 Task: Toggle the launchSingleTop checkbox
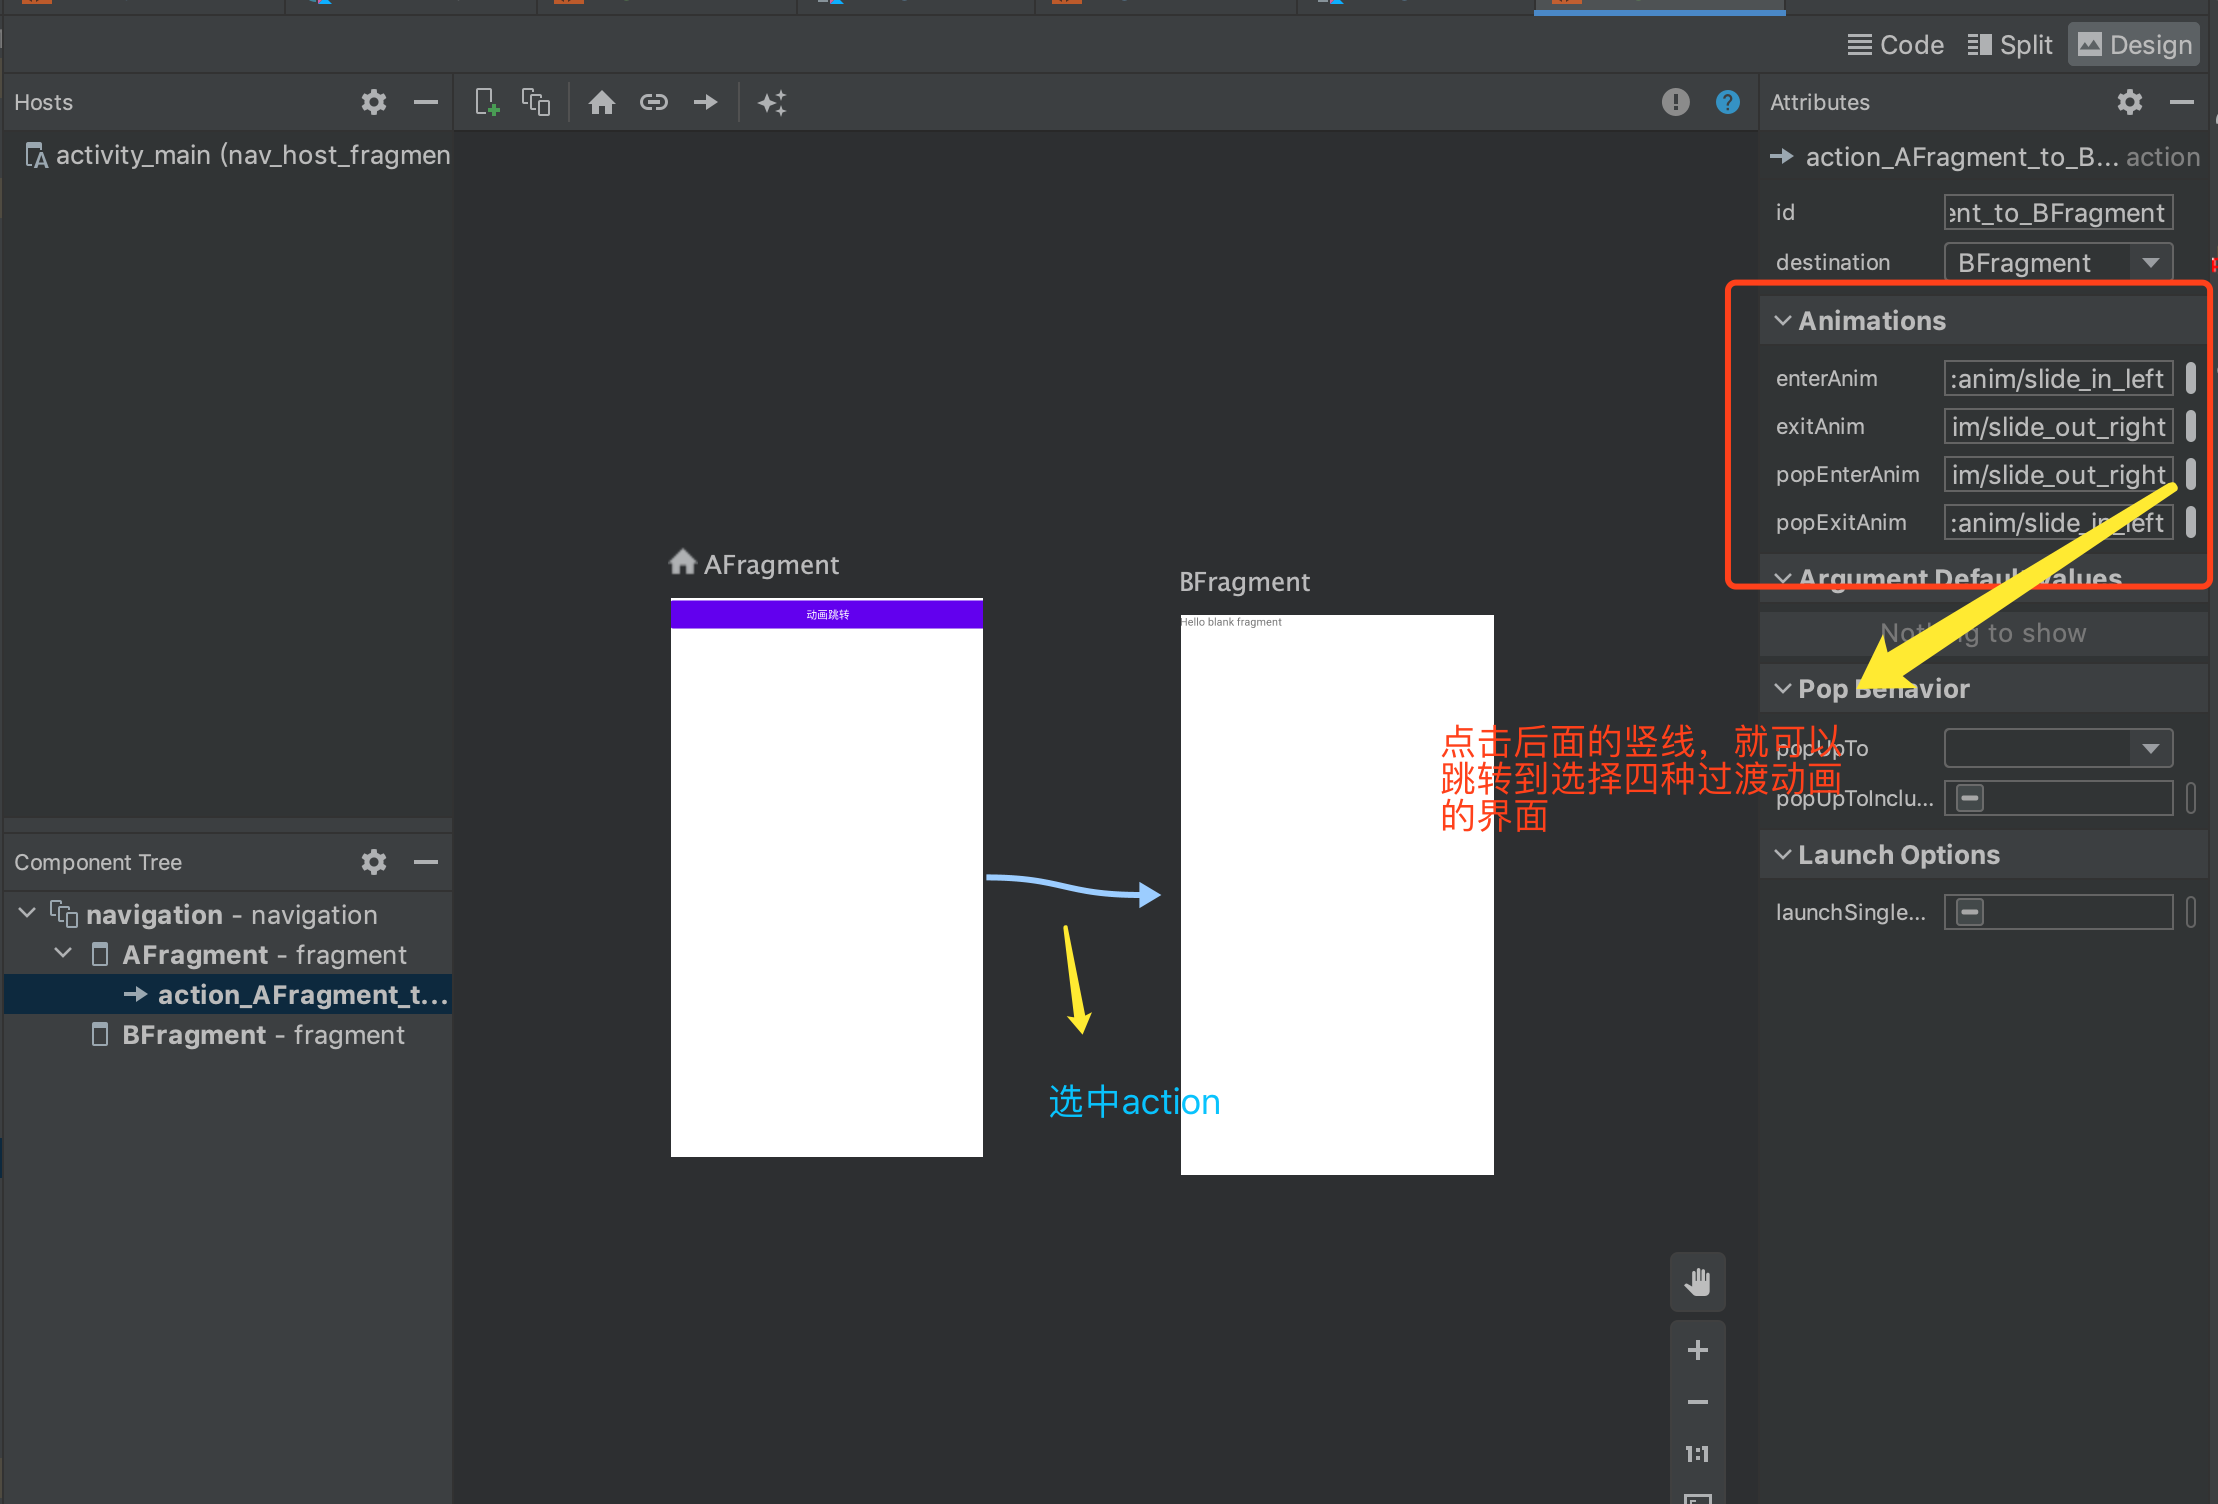click(1969, 912)
